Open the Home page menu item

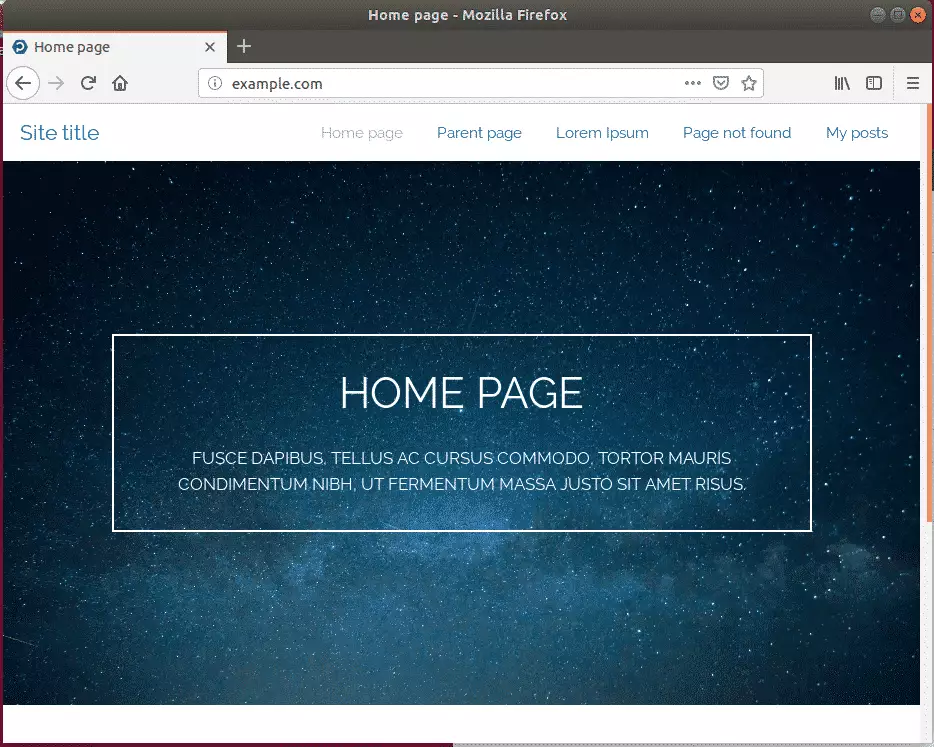click(362, 133)
